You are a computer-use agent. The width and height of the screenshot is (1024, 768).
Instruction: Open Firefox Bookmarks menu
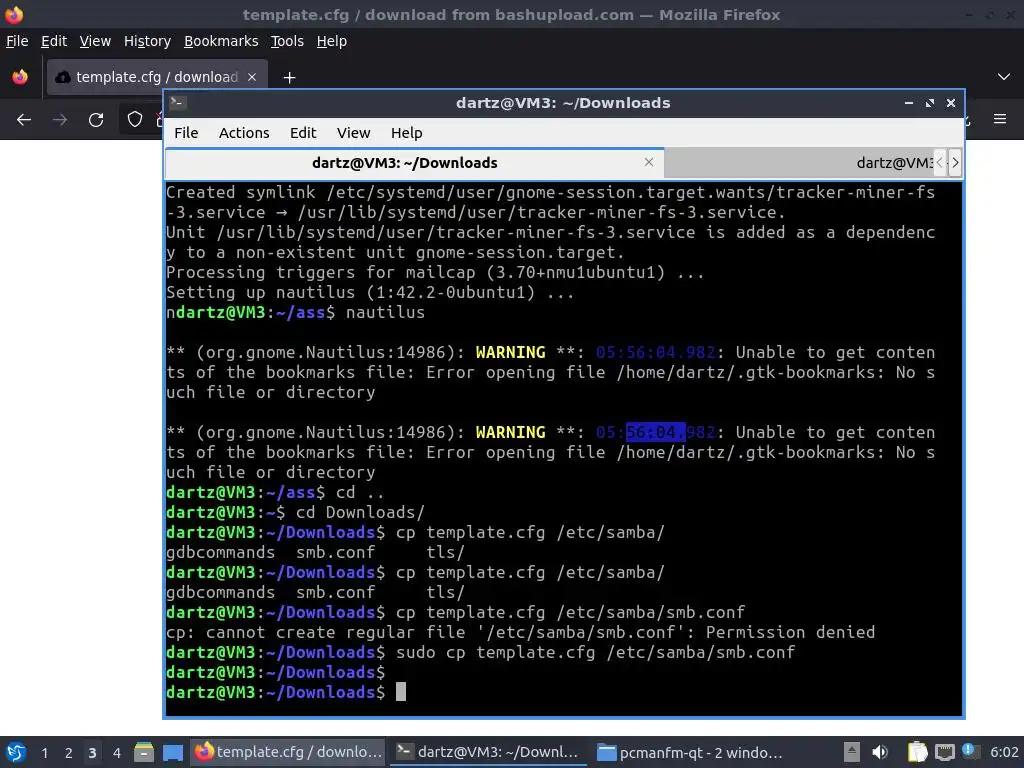[221, 41]
